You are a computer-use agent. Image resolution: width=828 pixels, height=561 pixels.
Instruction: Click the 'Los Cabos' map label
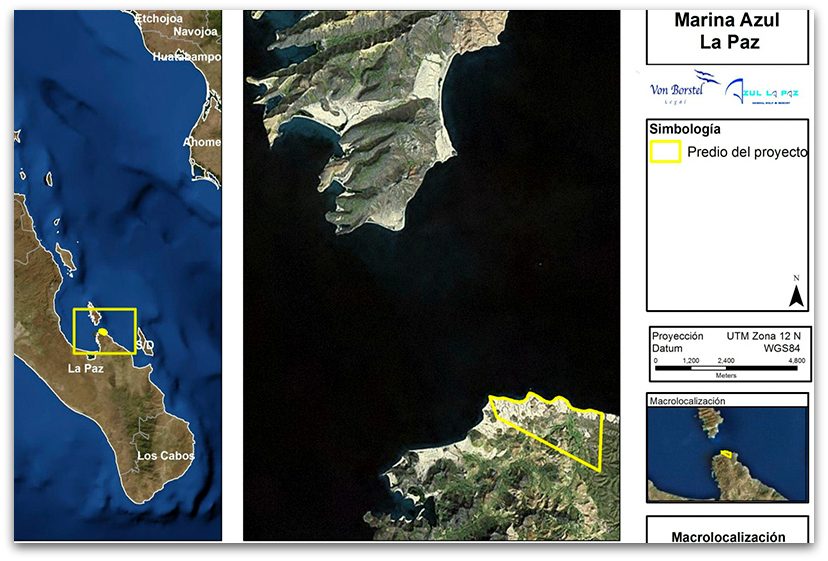tap(166, 455)
